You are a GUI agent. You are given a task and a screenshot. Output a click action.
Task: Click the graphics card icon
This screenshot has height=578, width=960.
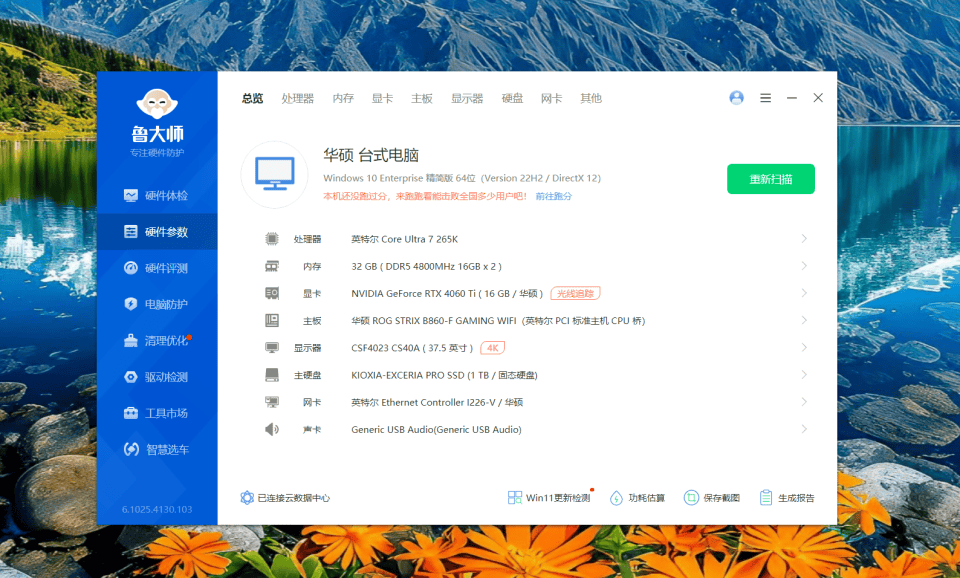pyautogui.click(x=272, y=293)
